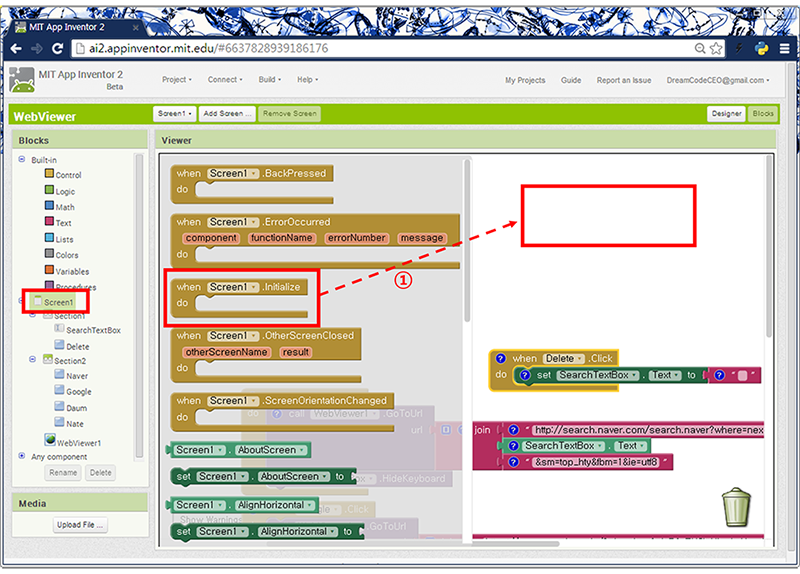Switch to Blocks view
Screen dimensions: 800x574
[x=763, y=114]
